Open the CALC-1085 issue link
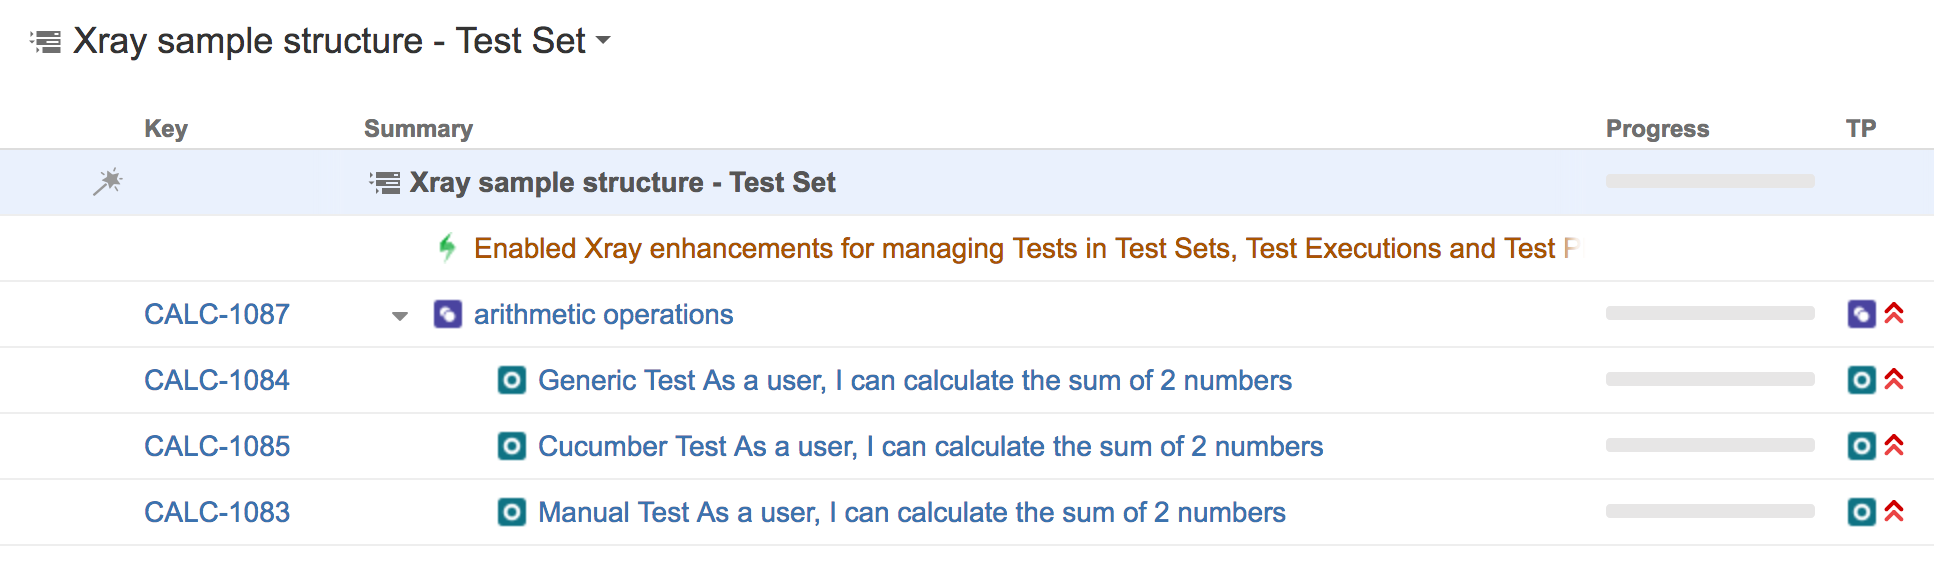1934x564 pixels. pos(217,446)
